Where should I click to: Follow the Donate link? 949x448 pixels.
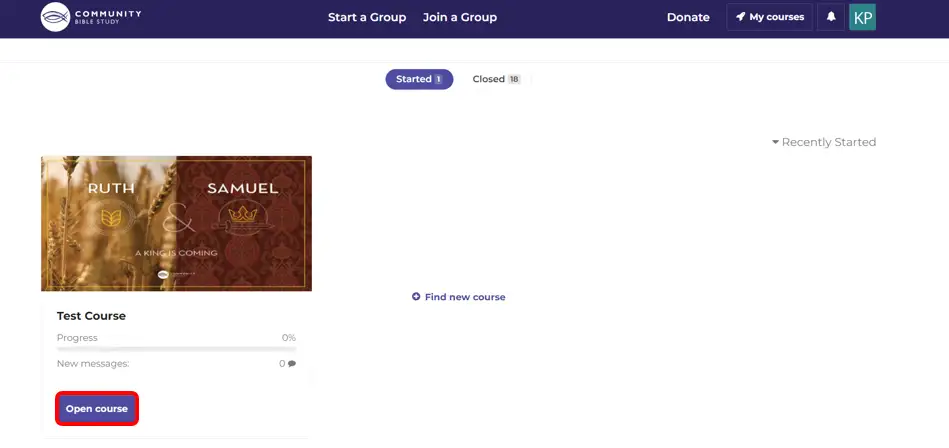coord(688,17)
